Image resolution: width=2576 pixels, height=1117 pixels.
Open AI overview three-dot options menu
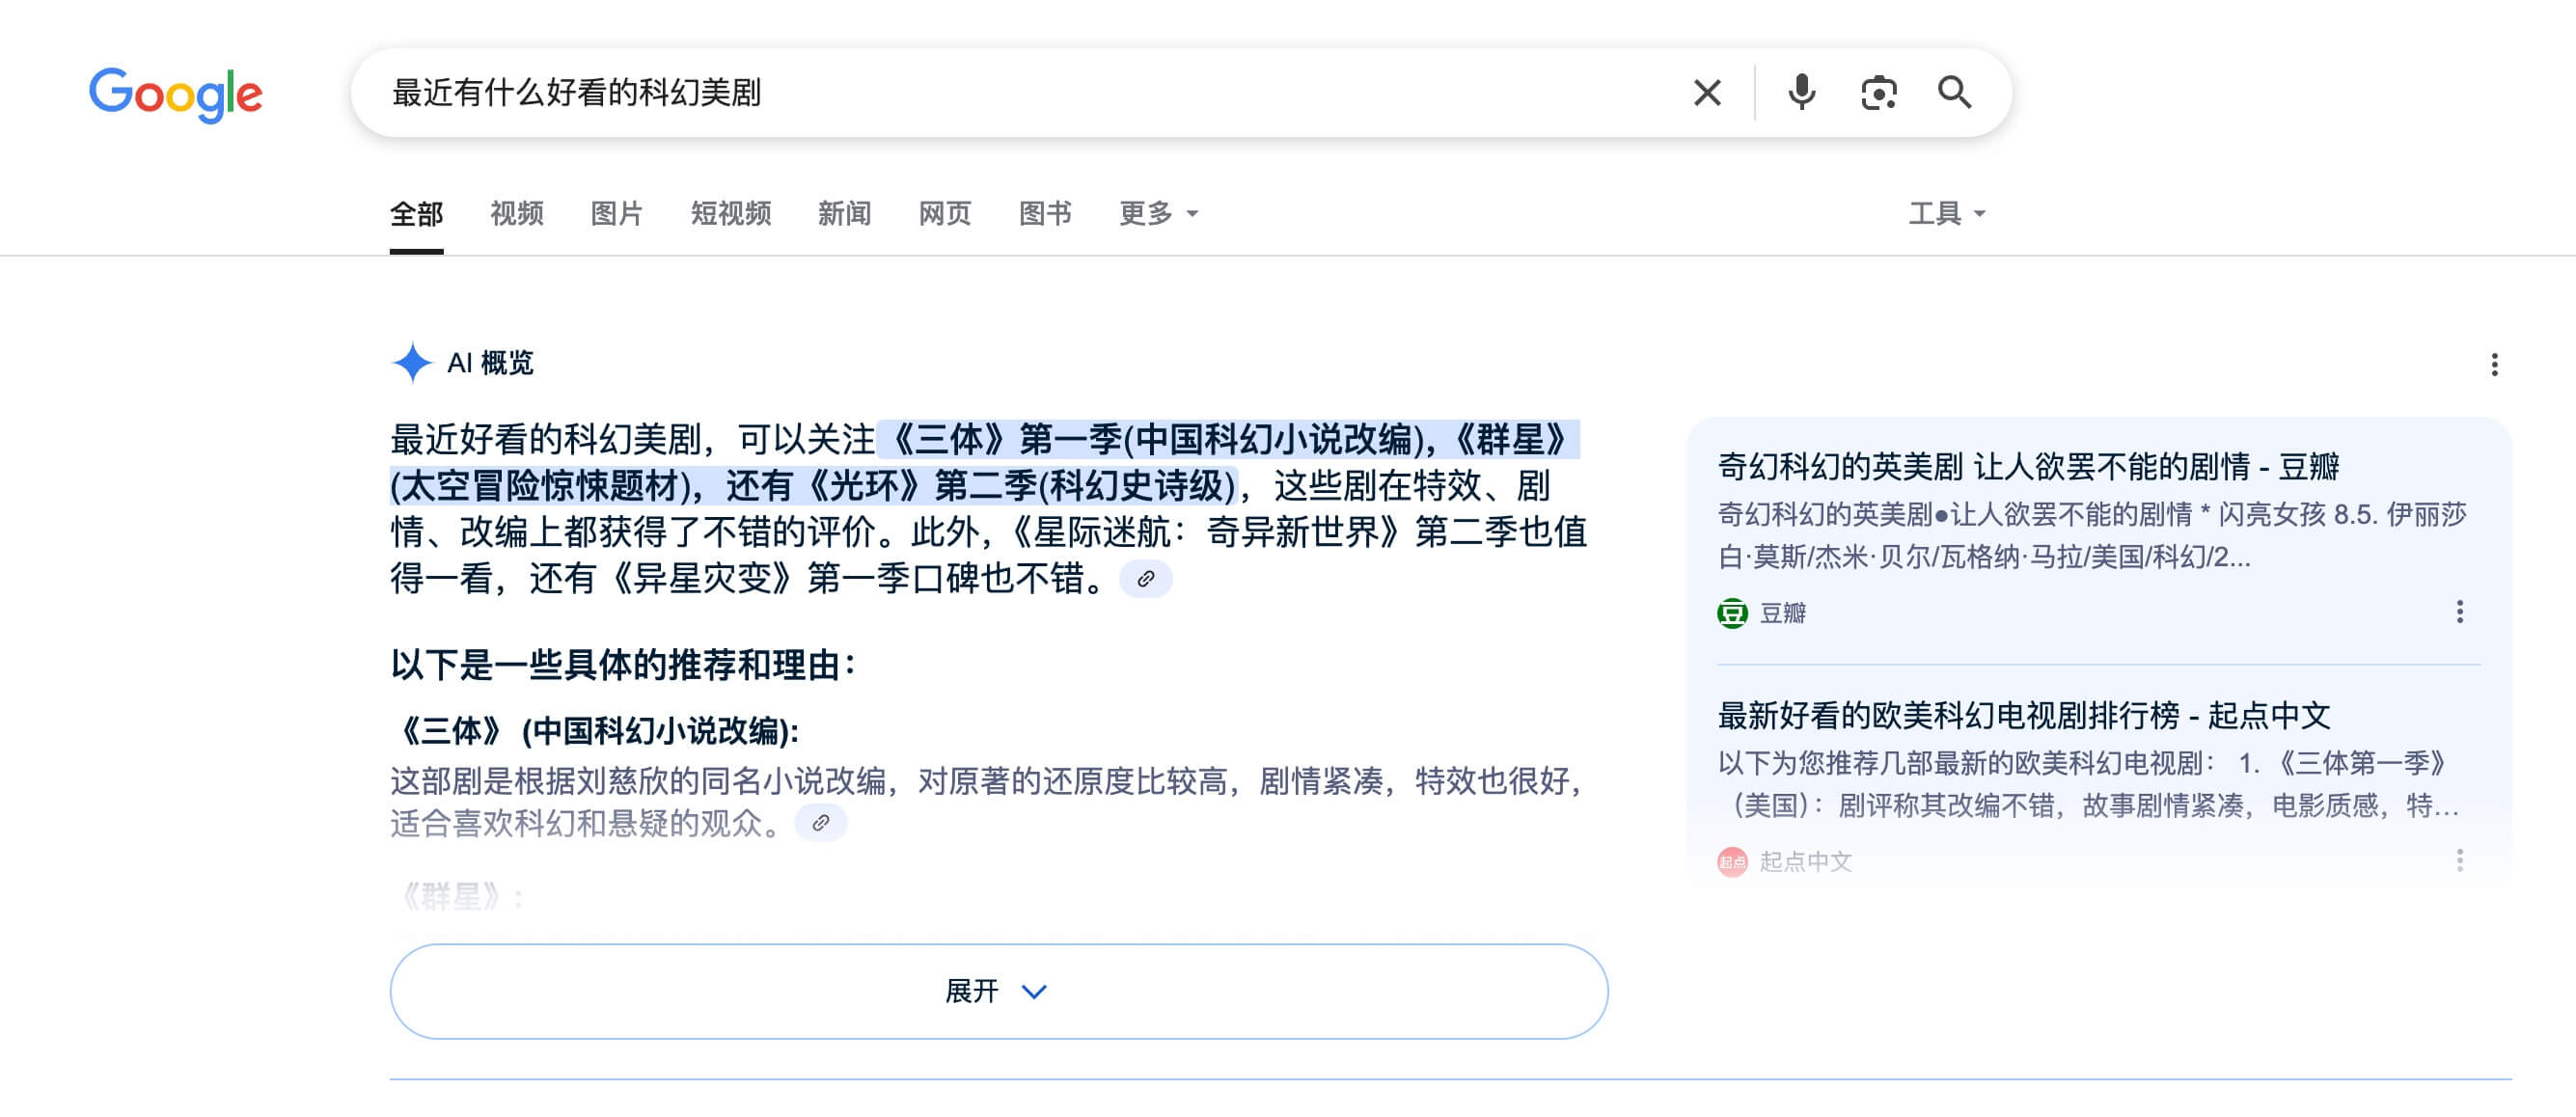(2494, 365)
